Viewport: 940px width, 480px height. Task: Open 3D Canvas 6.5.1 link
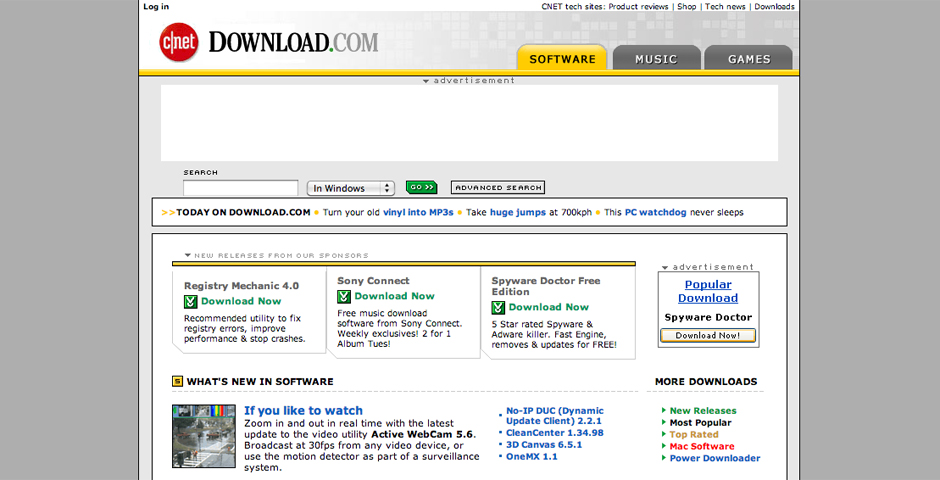544,445
